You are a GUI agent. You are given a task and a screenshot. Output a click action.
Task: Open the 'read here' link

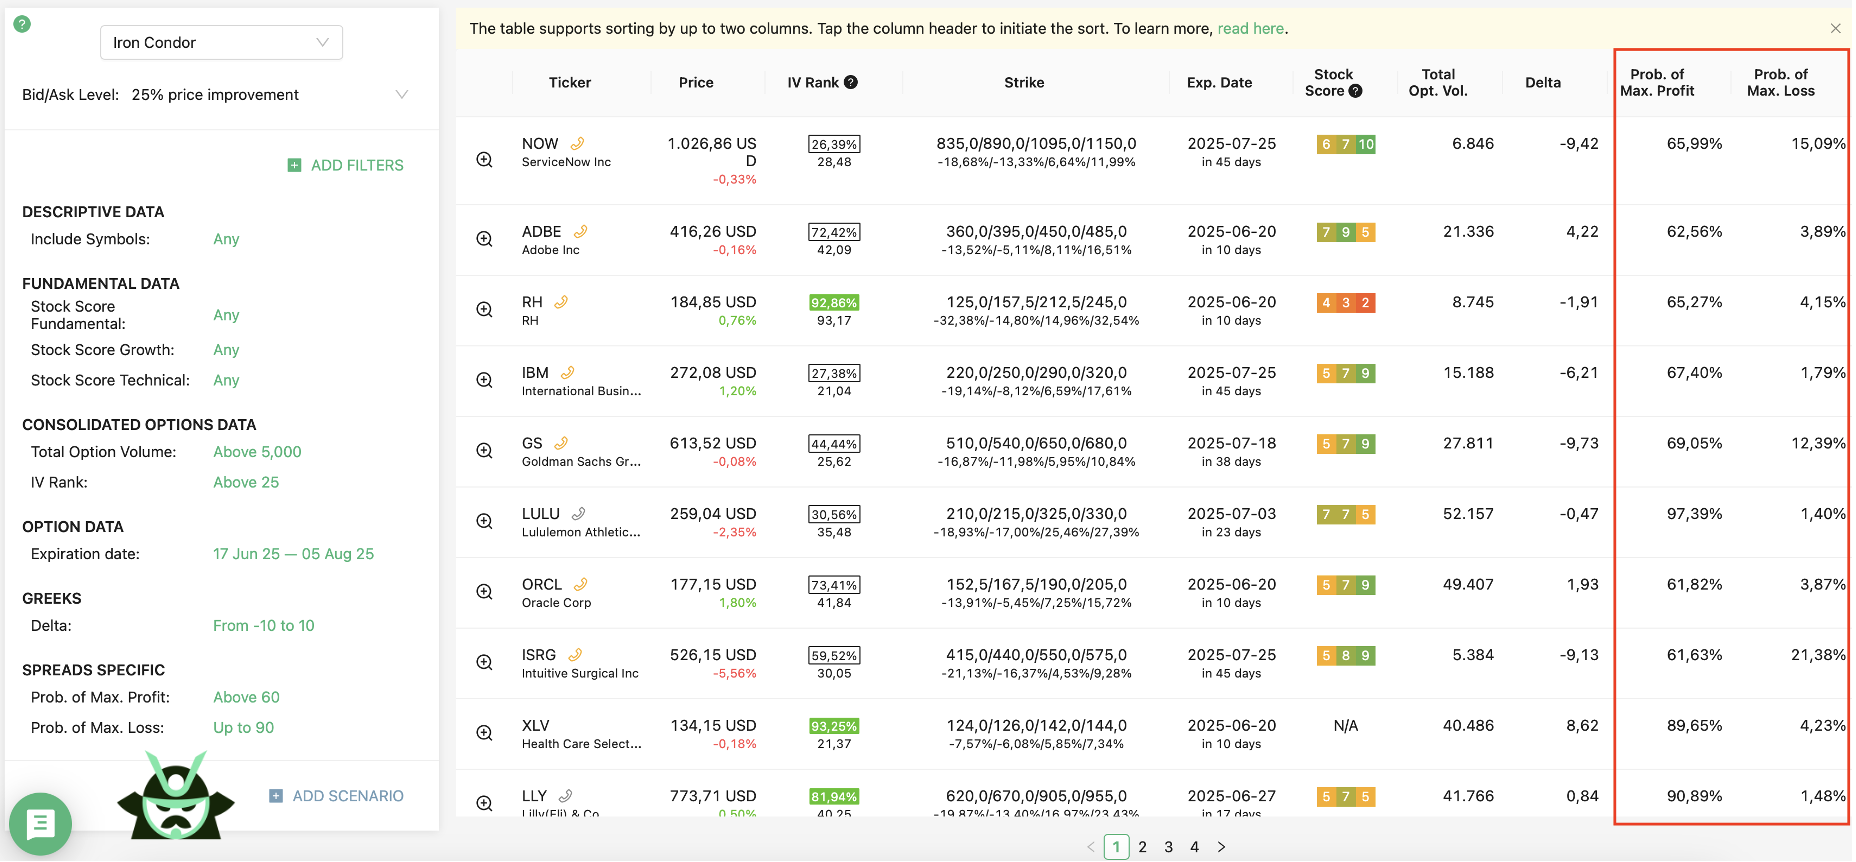pyautogui.click(x=1251, y=28)
